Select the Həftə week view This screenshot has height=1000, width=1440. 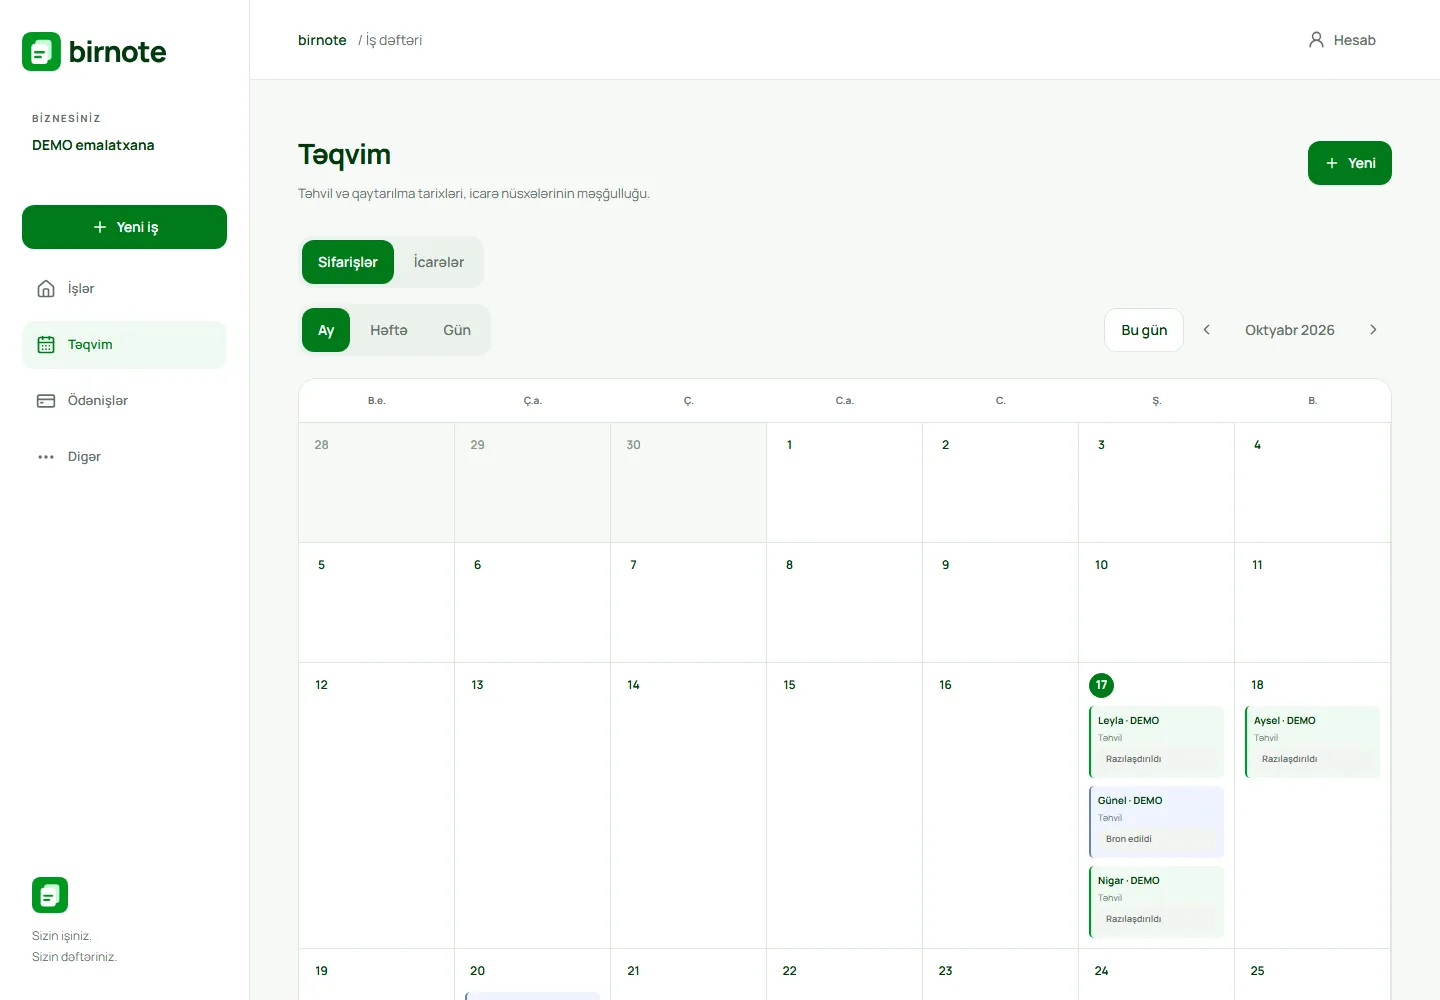coord(389,330)
